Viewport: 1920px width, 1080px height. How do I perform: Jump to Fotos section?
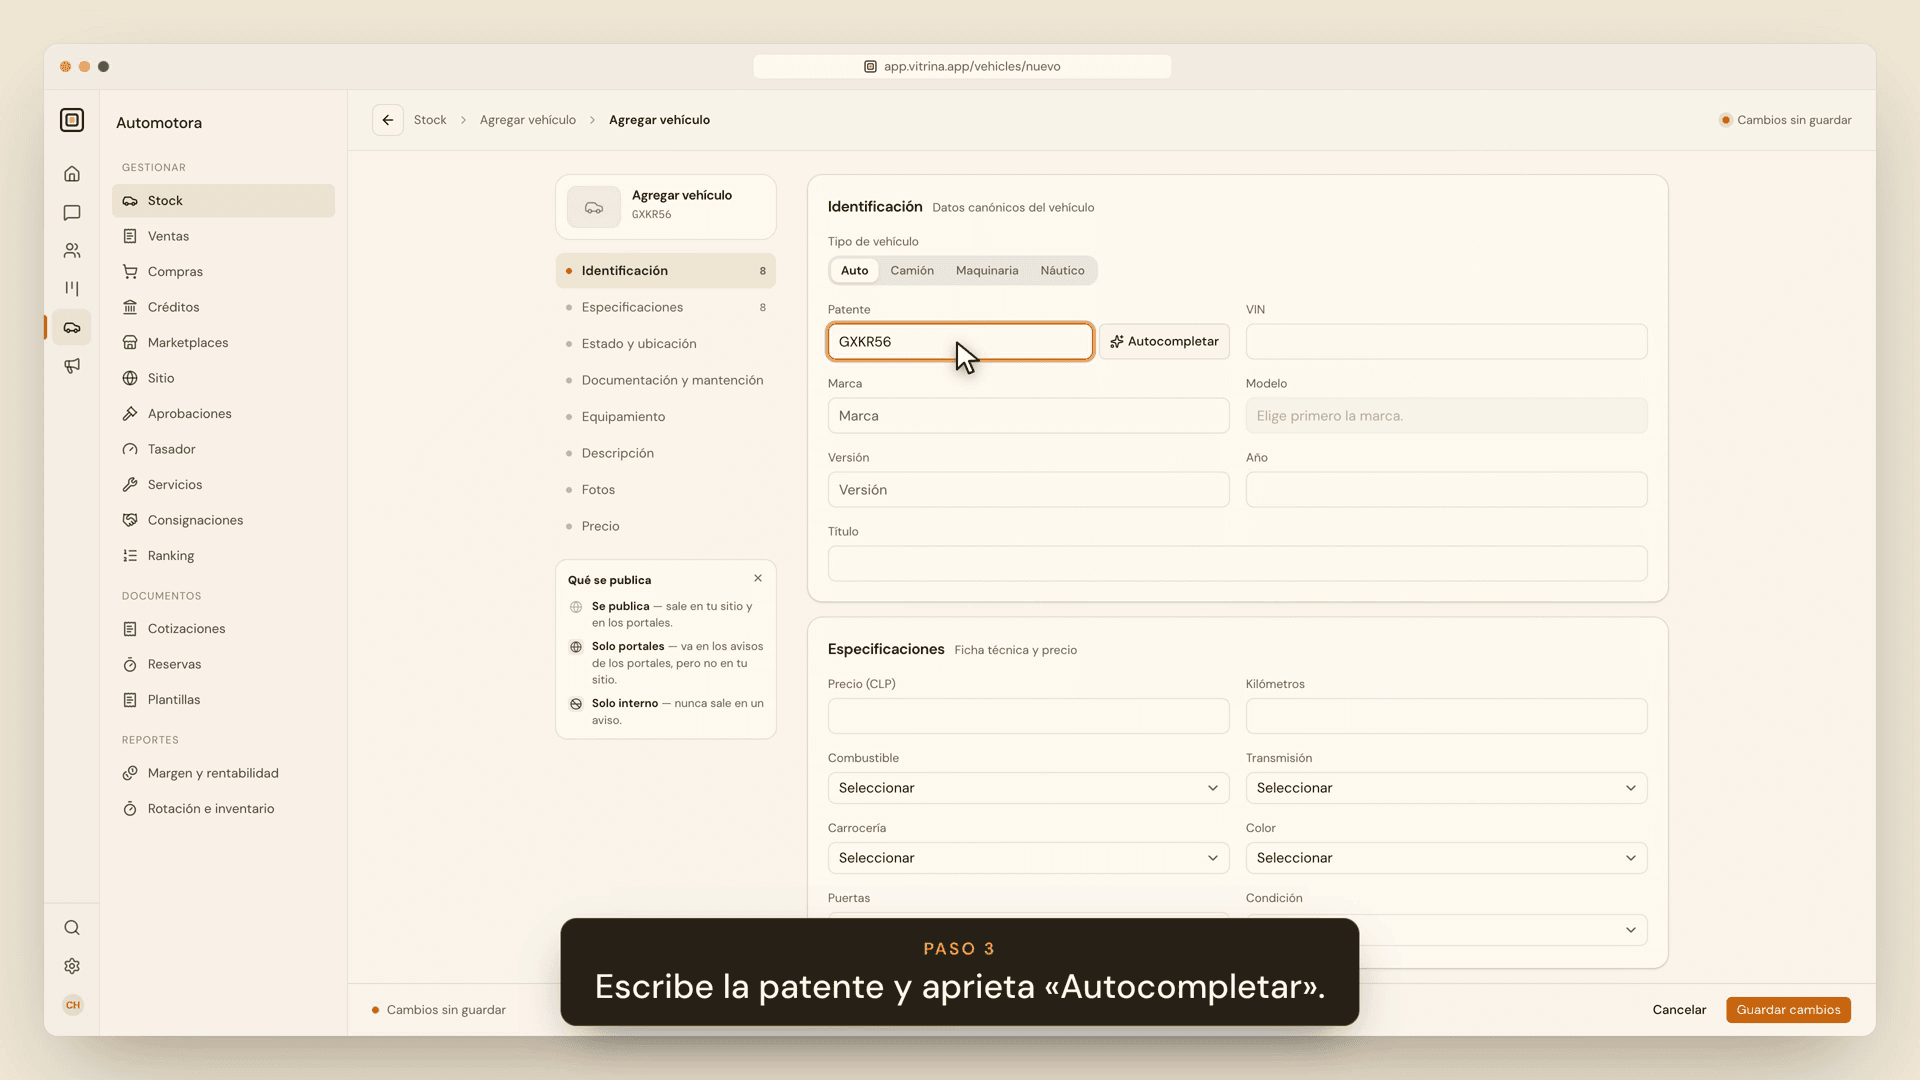[666, 489]
